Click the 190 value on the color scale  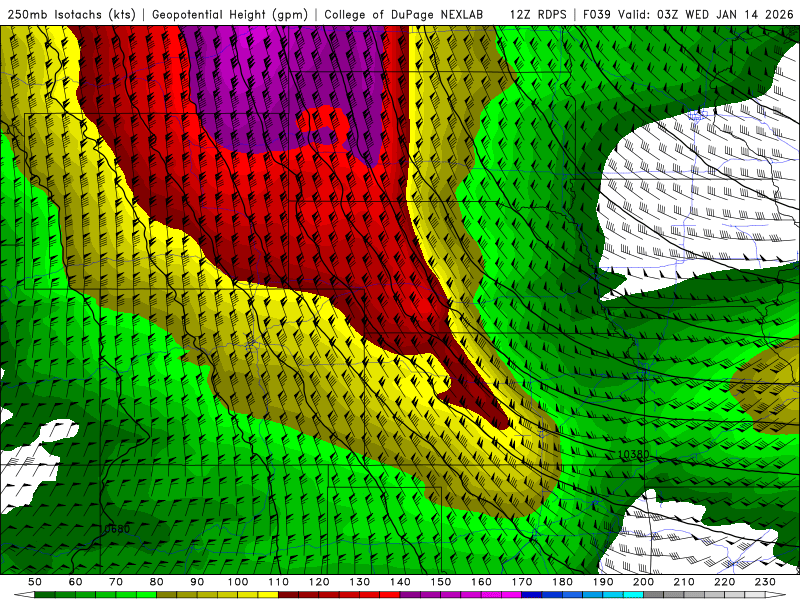click(603, 582)
